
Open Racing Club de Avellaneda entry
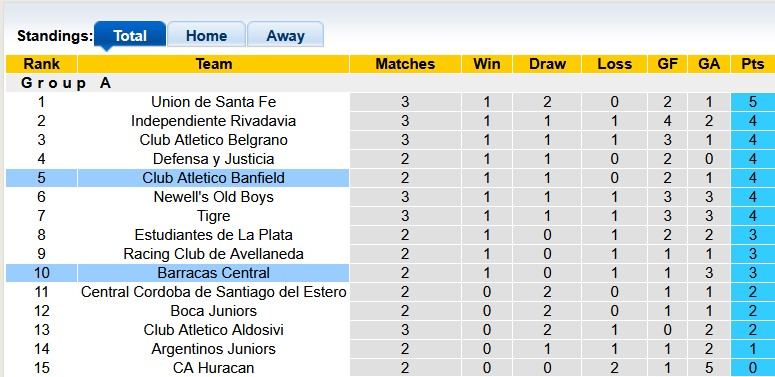point(214,254)
